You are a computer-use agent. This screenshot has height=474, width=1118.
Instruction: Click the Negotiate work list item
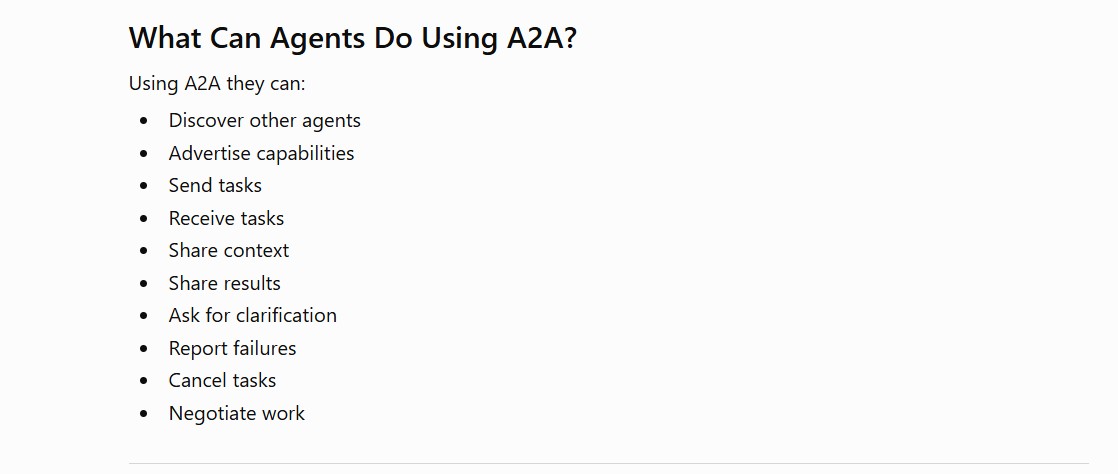pos(237,413)
